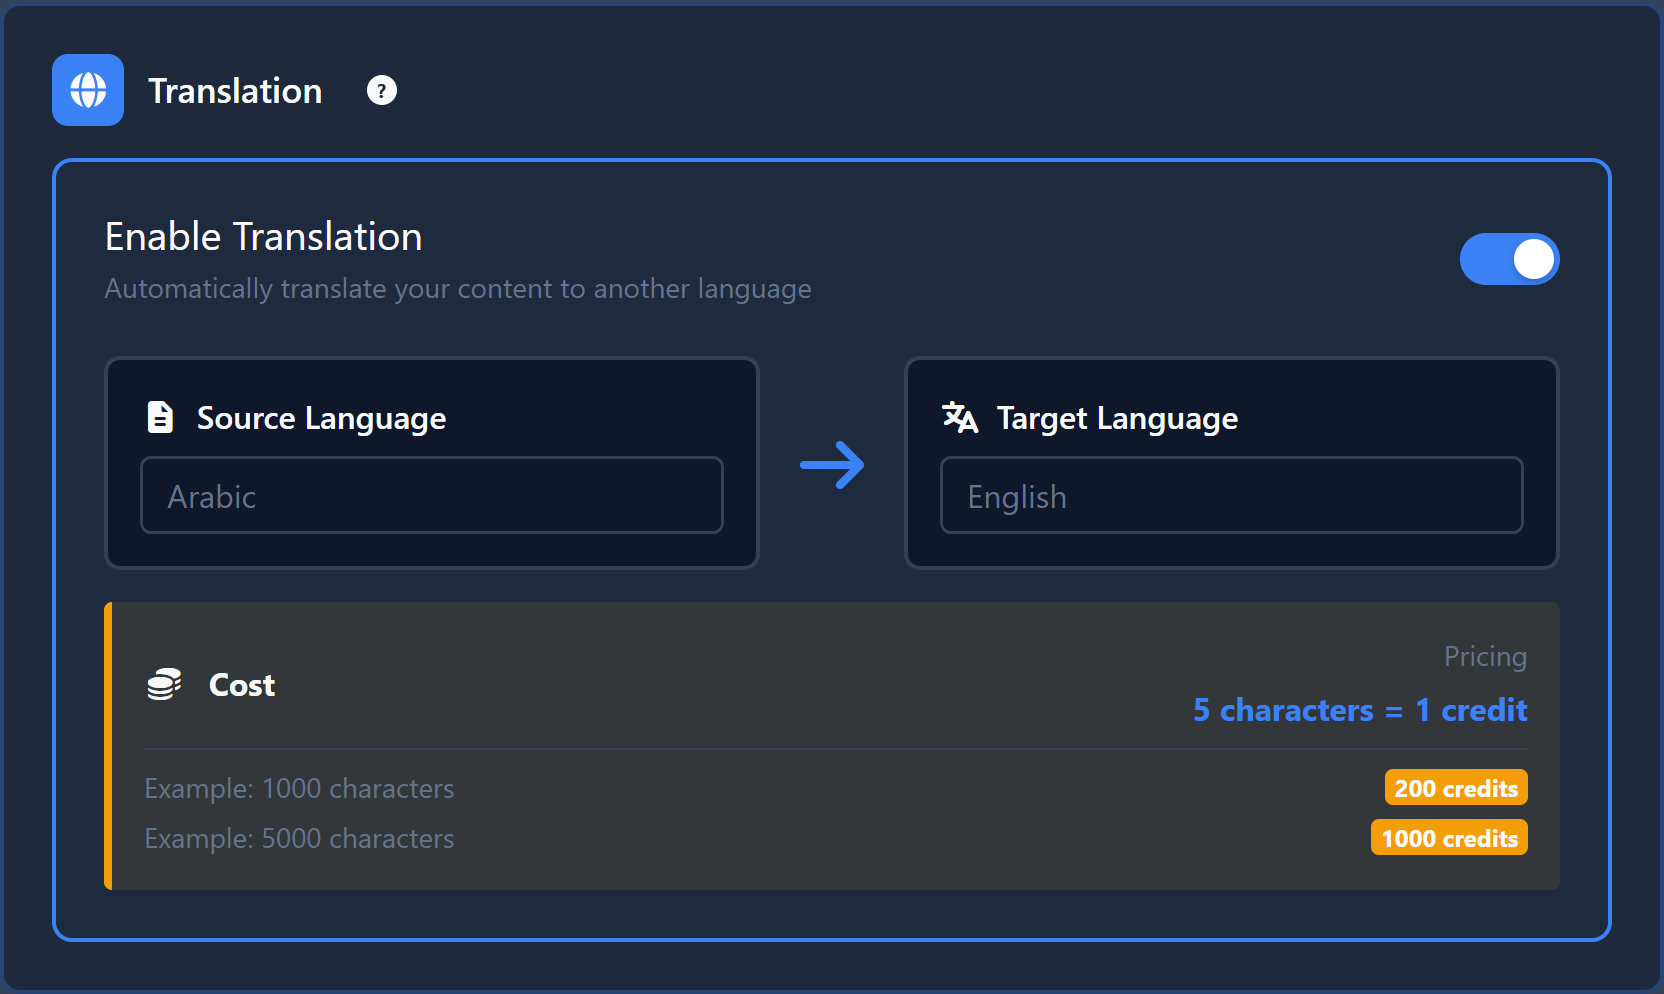Viewport: 1664px width, 994px height.
Task: Click the document icon beside Source Language
Action: pos(160,417)
